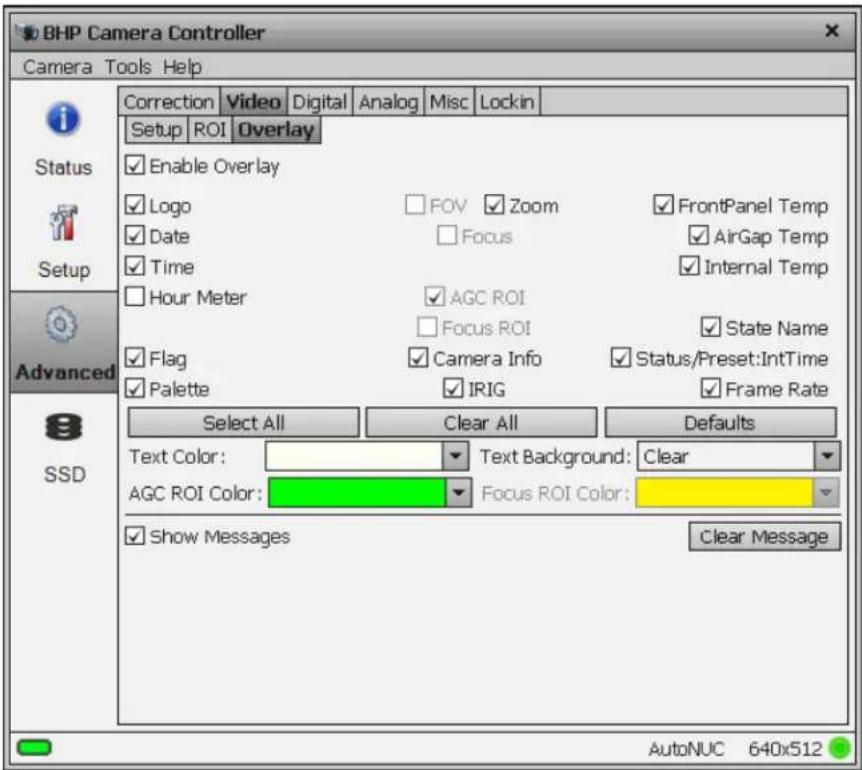Uncheck the Zoom checkbox

point(494,205)
